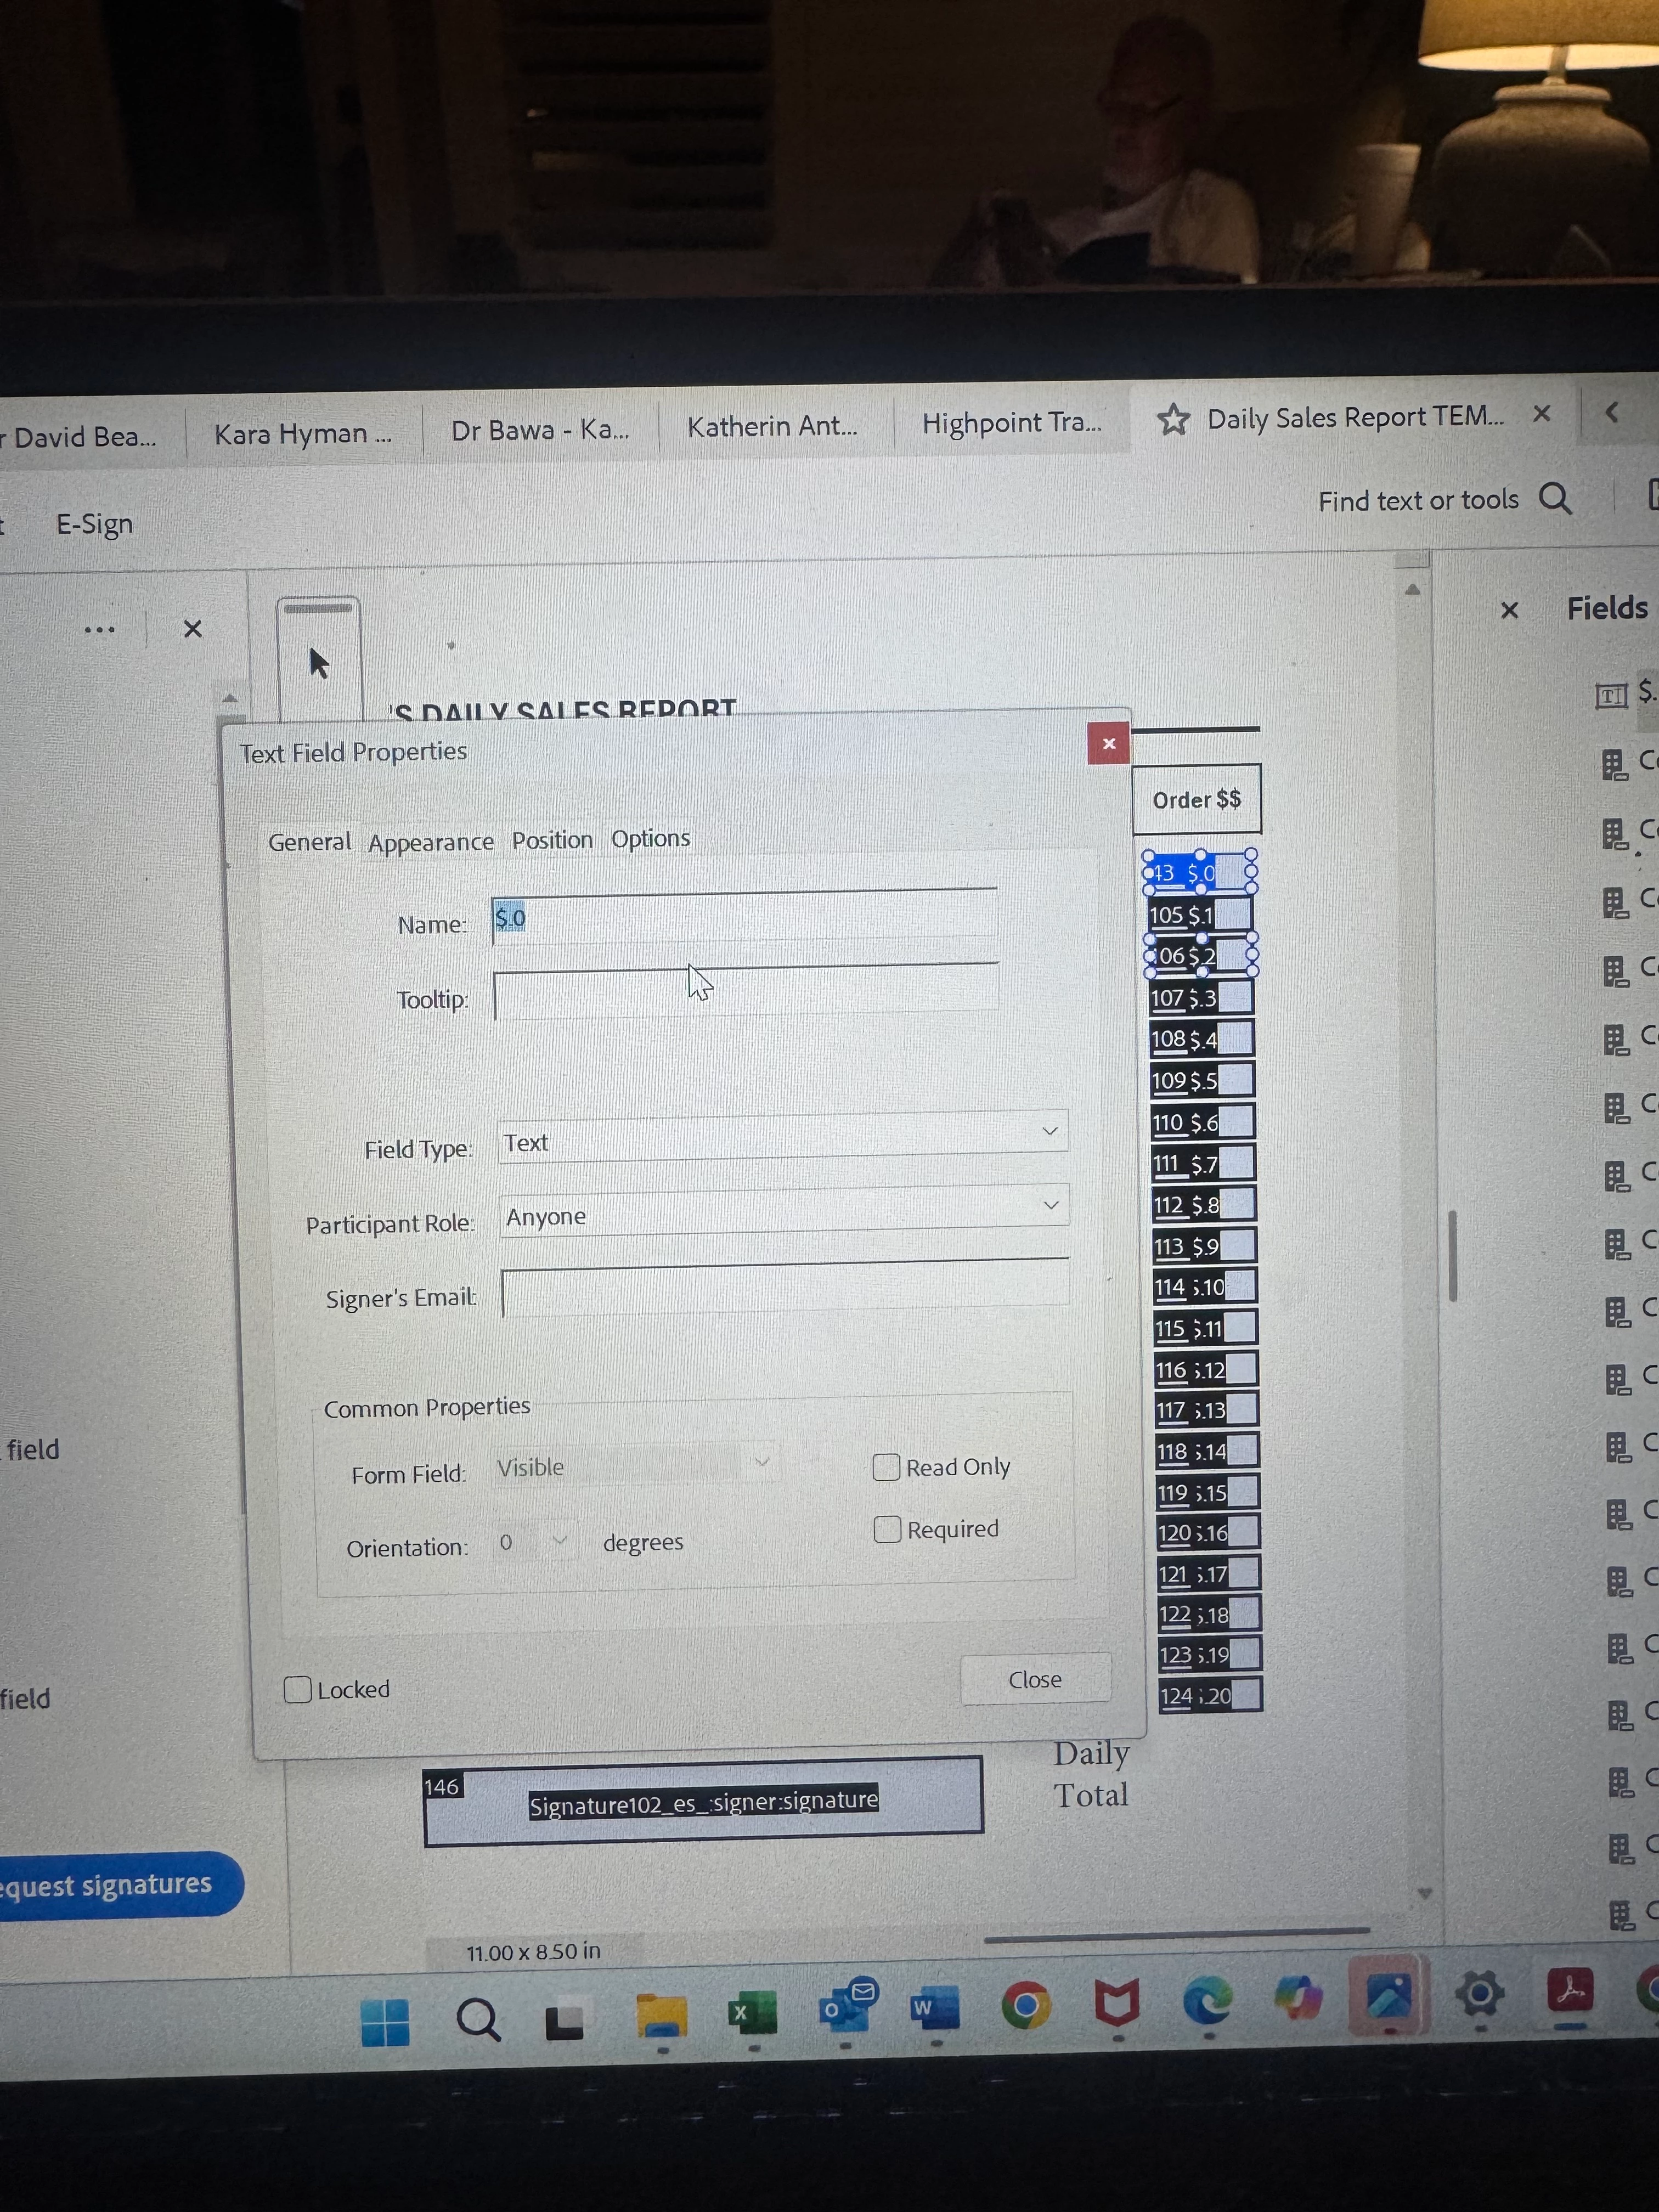Toggle the Locked checkbox
The height and width of the screenshot is (2212, 1659).
(297, 1689)
